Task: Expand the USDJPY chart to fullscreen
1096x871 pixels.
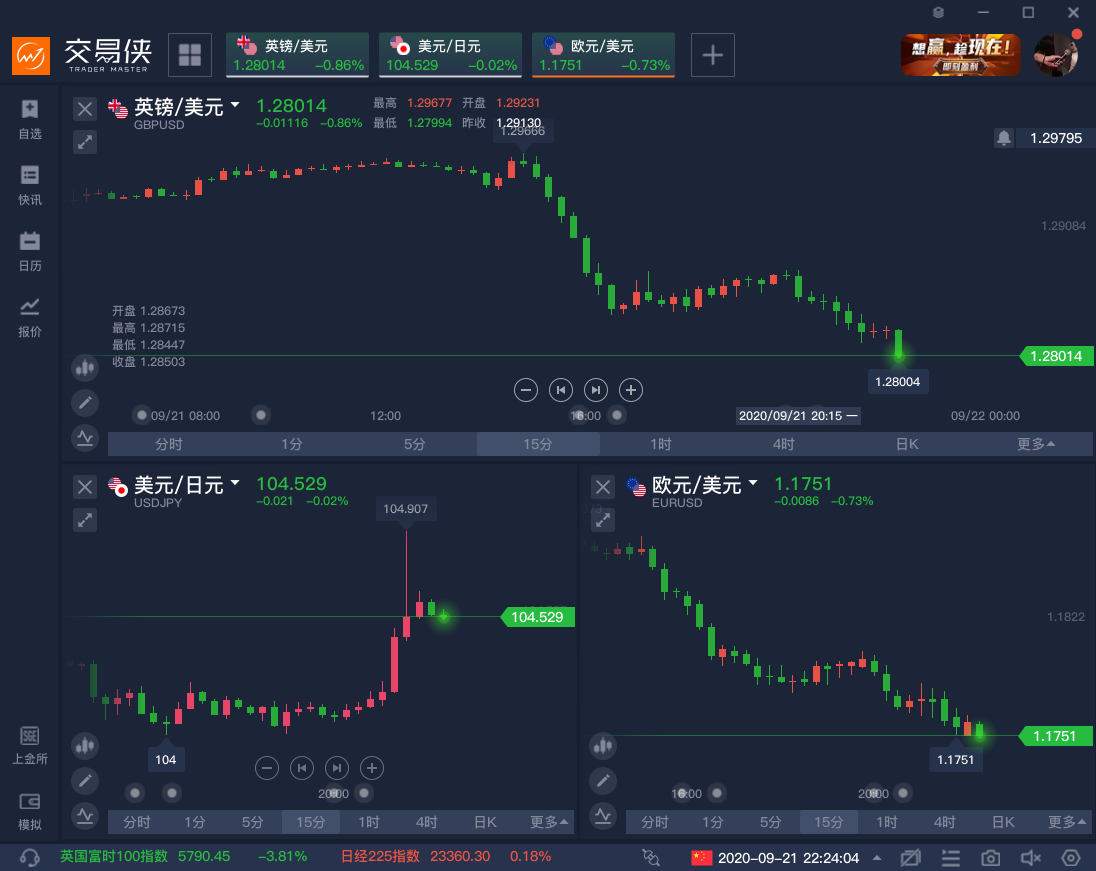Action: [85, 520]
